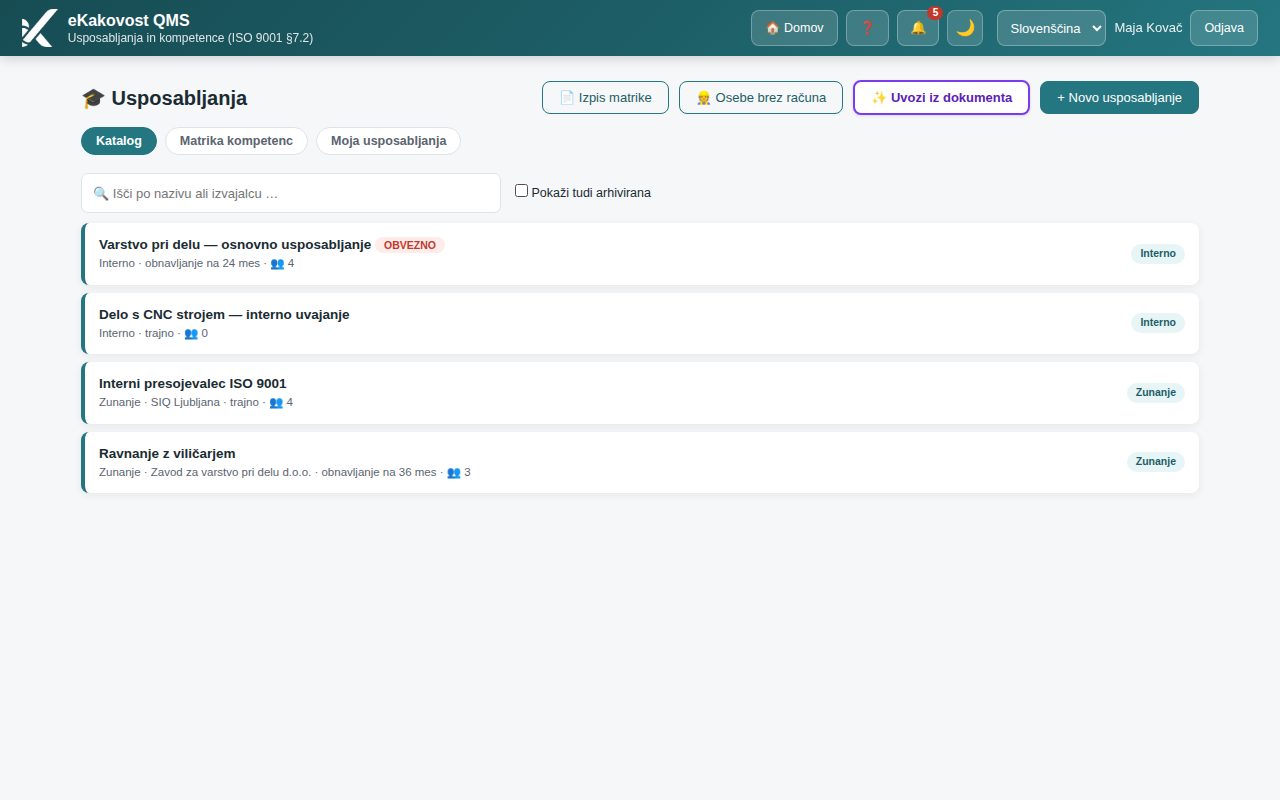Open Ravnanje z viličarjem training title
This screenshot has width=1280, height=800.
(x=167, y=453)
